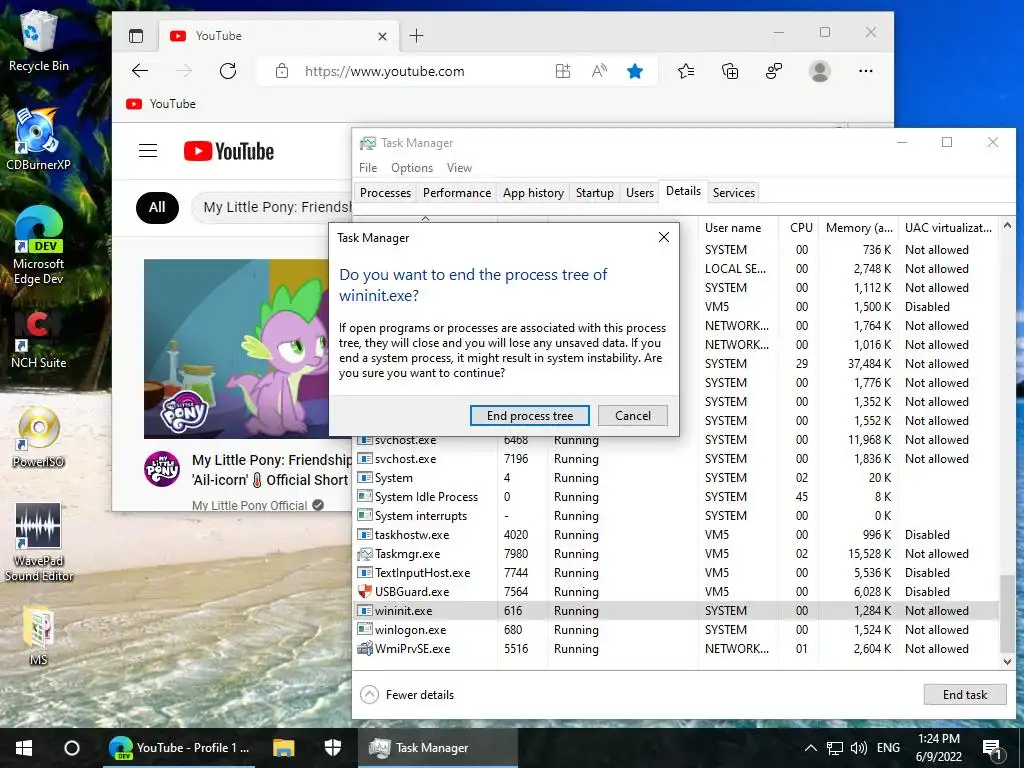Open File Explorer from taskbar
Viewport: 1024px width, 768px height.
(x=283, y=748)
